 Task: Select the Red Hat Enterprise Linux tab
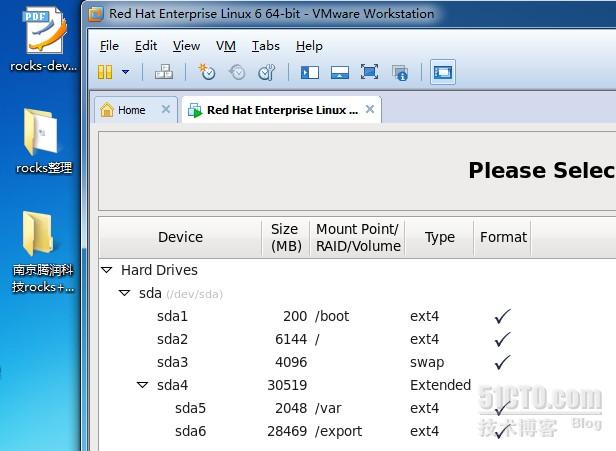pyautogui.click(x=282, y=110)
